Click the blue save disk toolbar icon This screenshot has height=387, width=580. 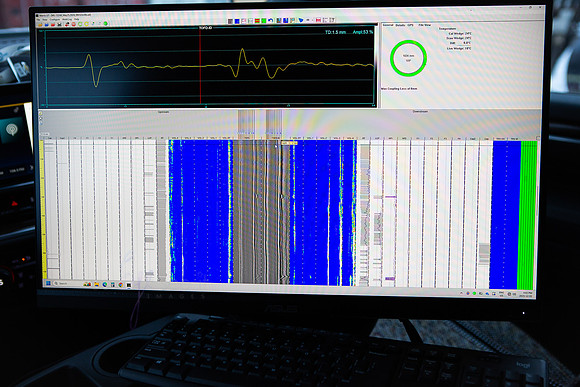click(47, 25)
